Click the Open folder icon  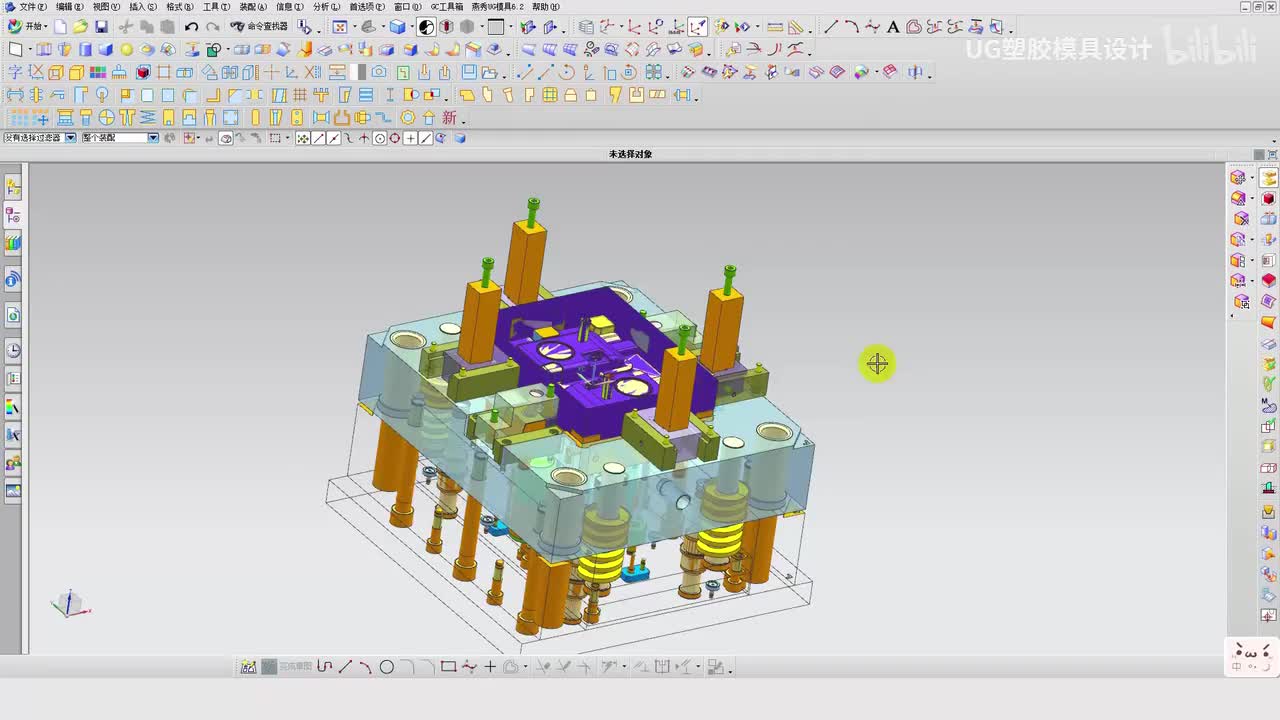(80, 27)
